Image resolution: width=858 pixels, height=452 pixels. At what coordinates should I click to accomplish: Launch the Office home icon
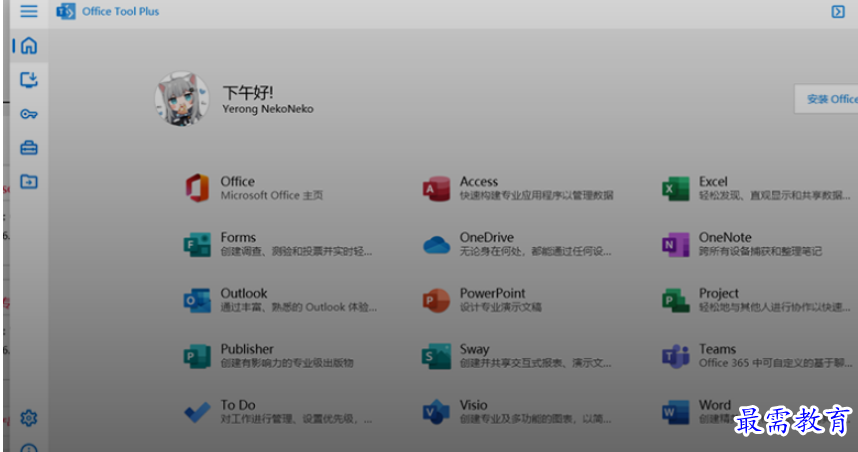(197, 188)
